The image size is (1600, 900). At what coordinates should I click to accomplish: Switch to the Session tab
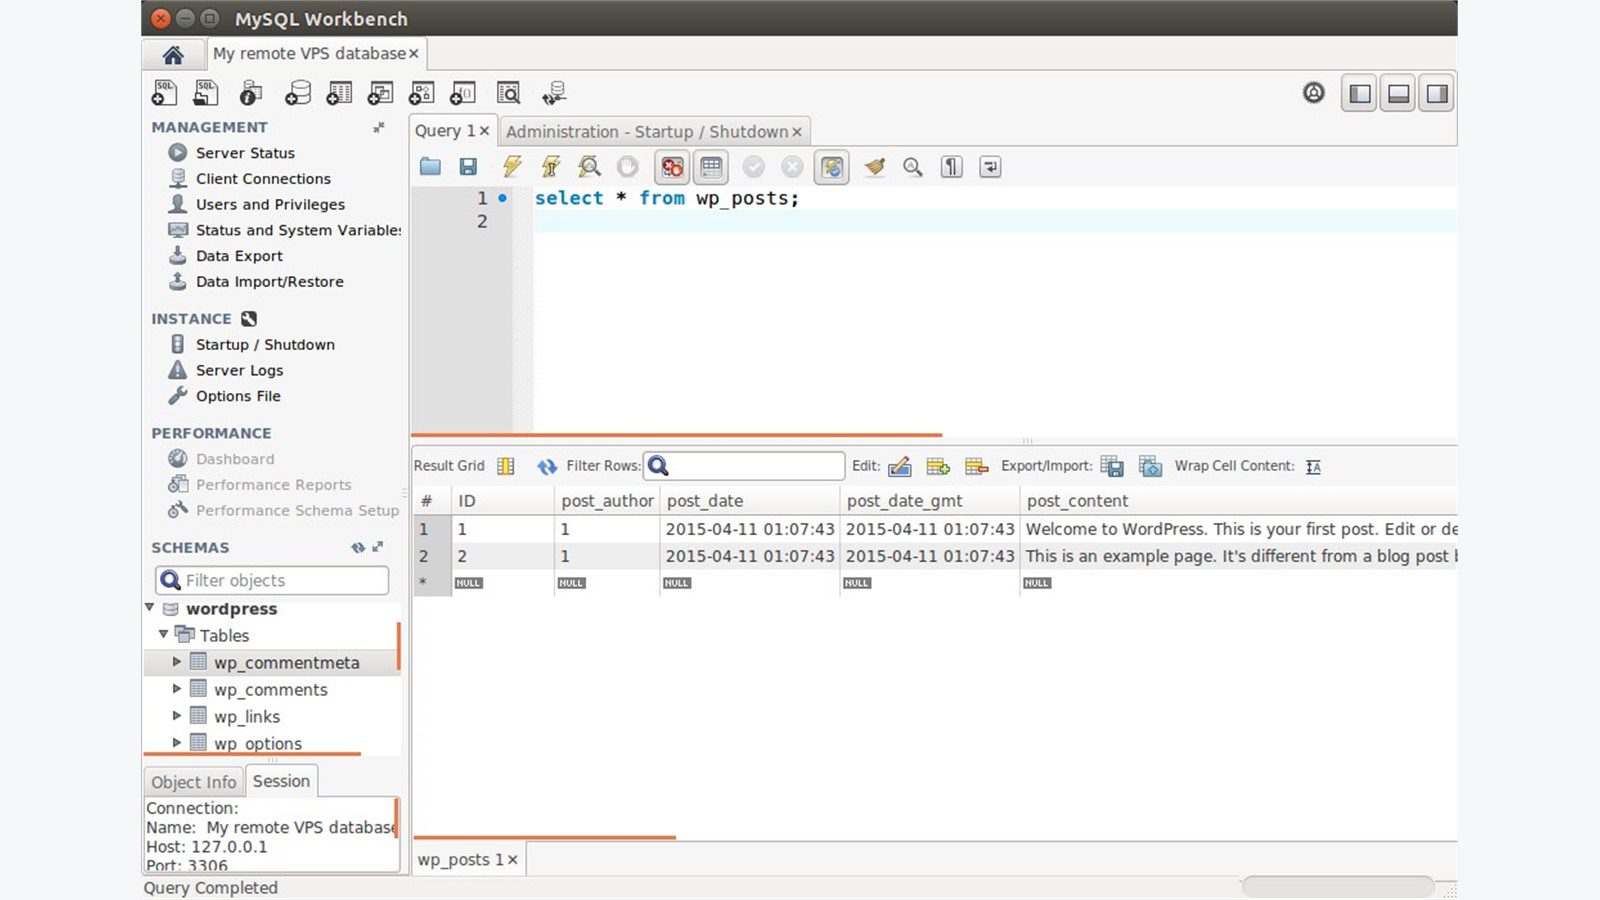281,781
